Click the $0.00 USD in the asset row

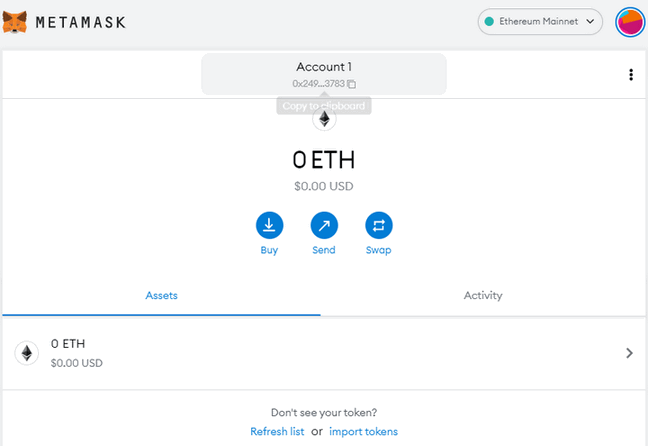pos(76,363)
